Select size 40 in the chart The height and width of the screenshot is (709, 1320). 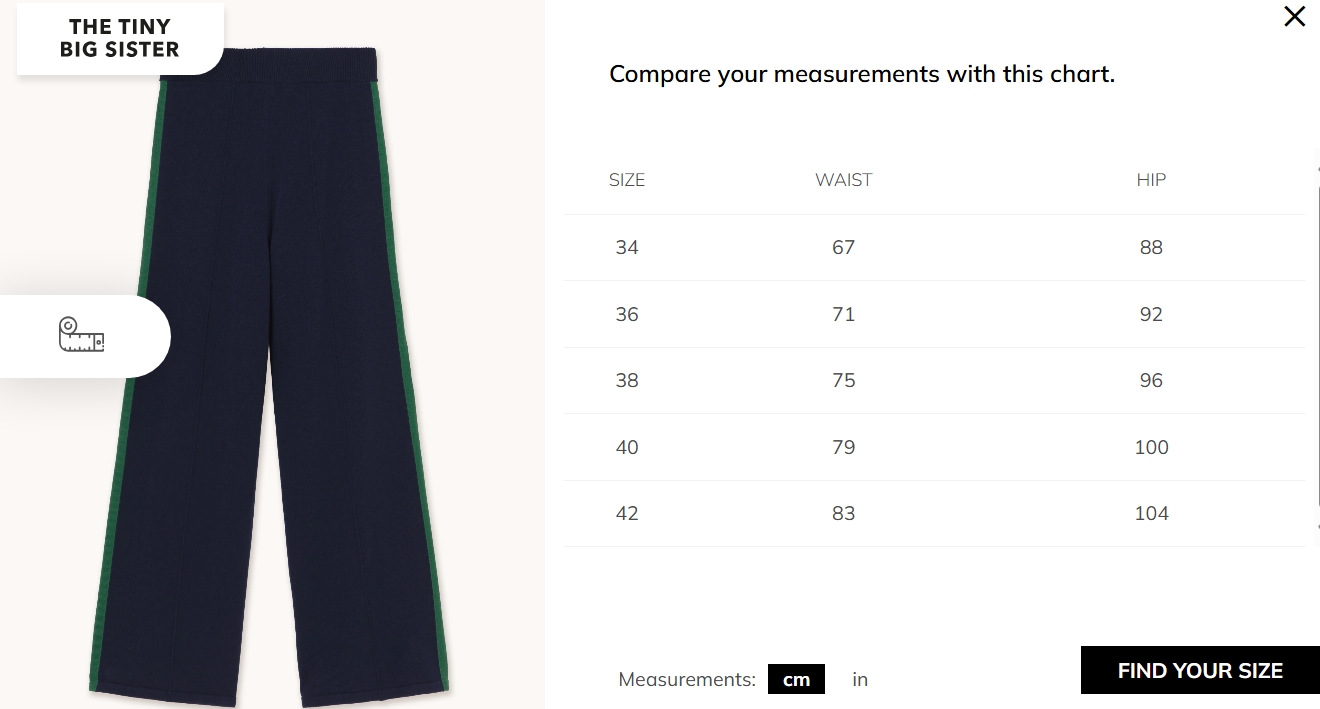[627, 447]
